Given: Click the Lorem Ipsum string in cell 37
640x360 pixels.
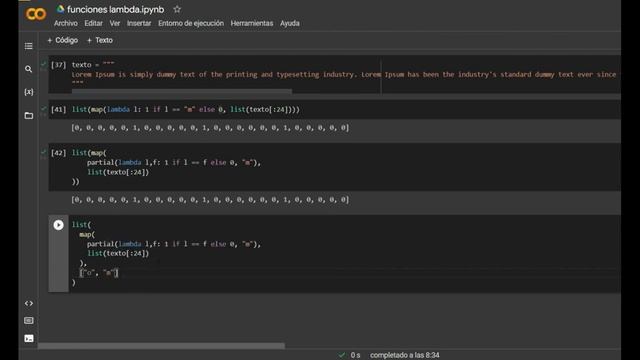Looking at the screenshot, I should point(345,74).
